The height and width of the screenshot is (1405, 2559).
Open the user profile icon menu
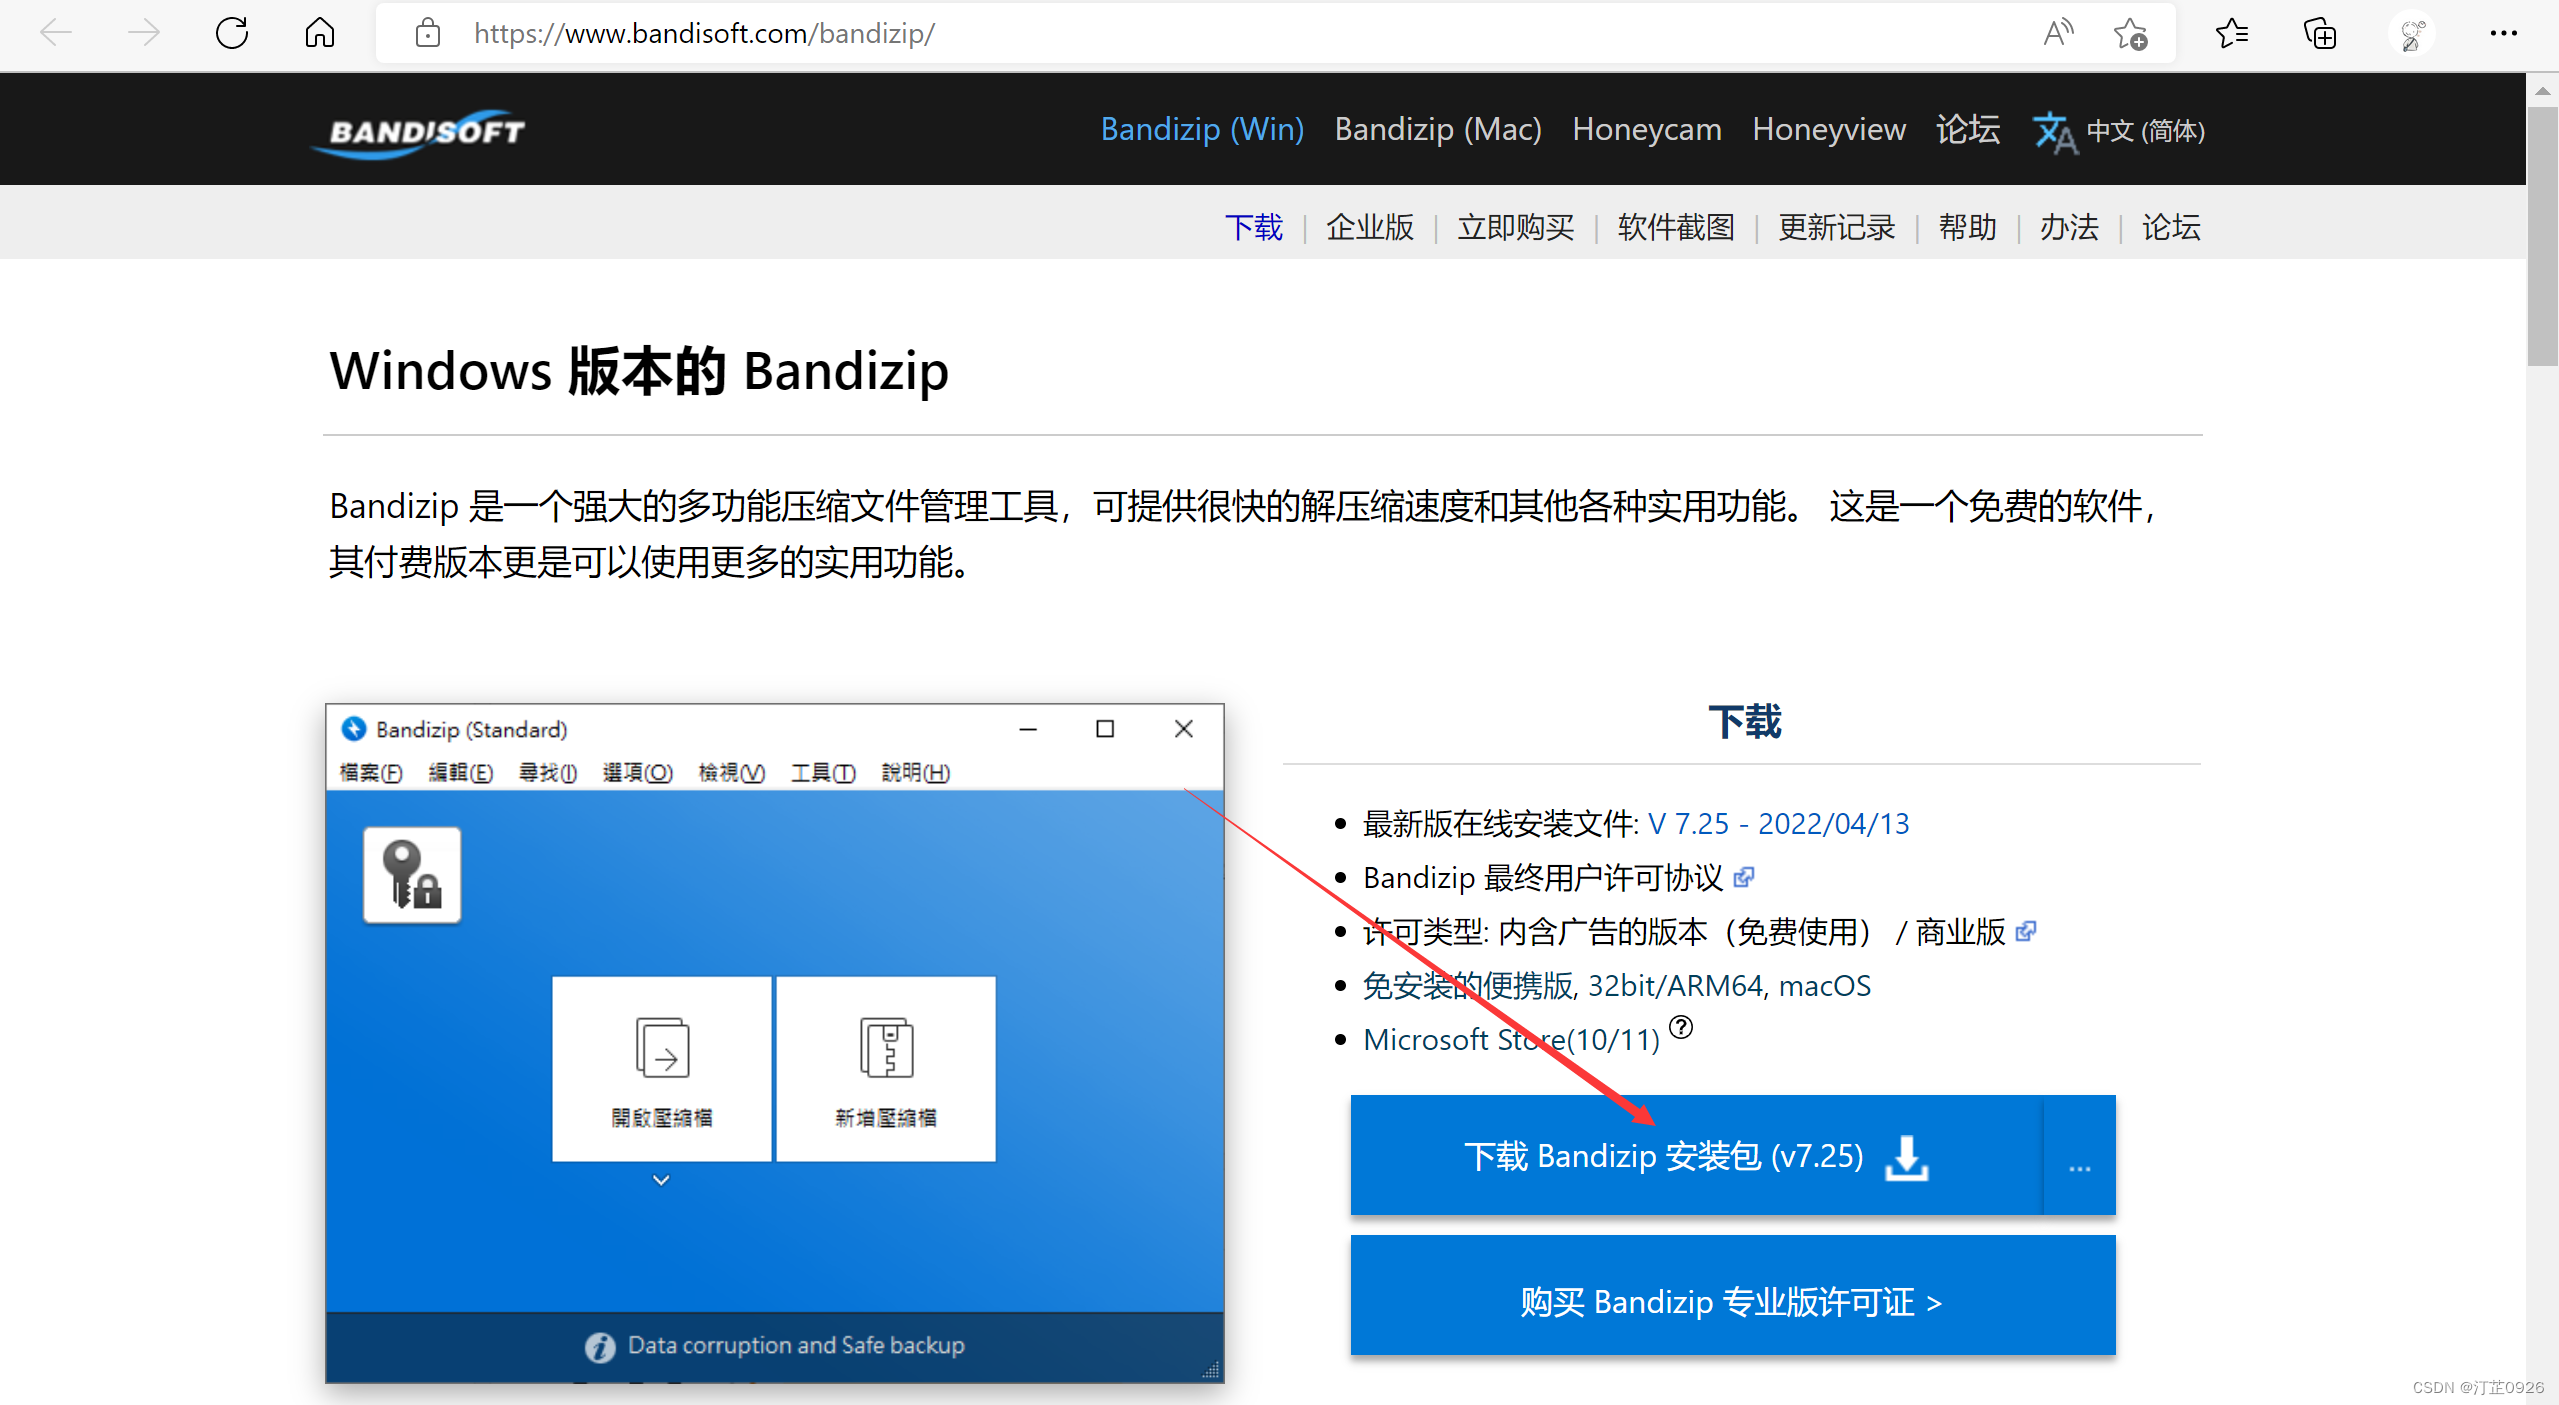(x=2411, y=33)
